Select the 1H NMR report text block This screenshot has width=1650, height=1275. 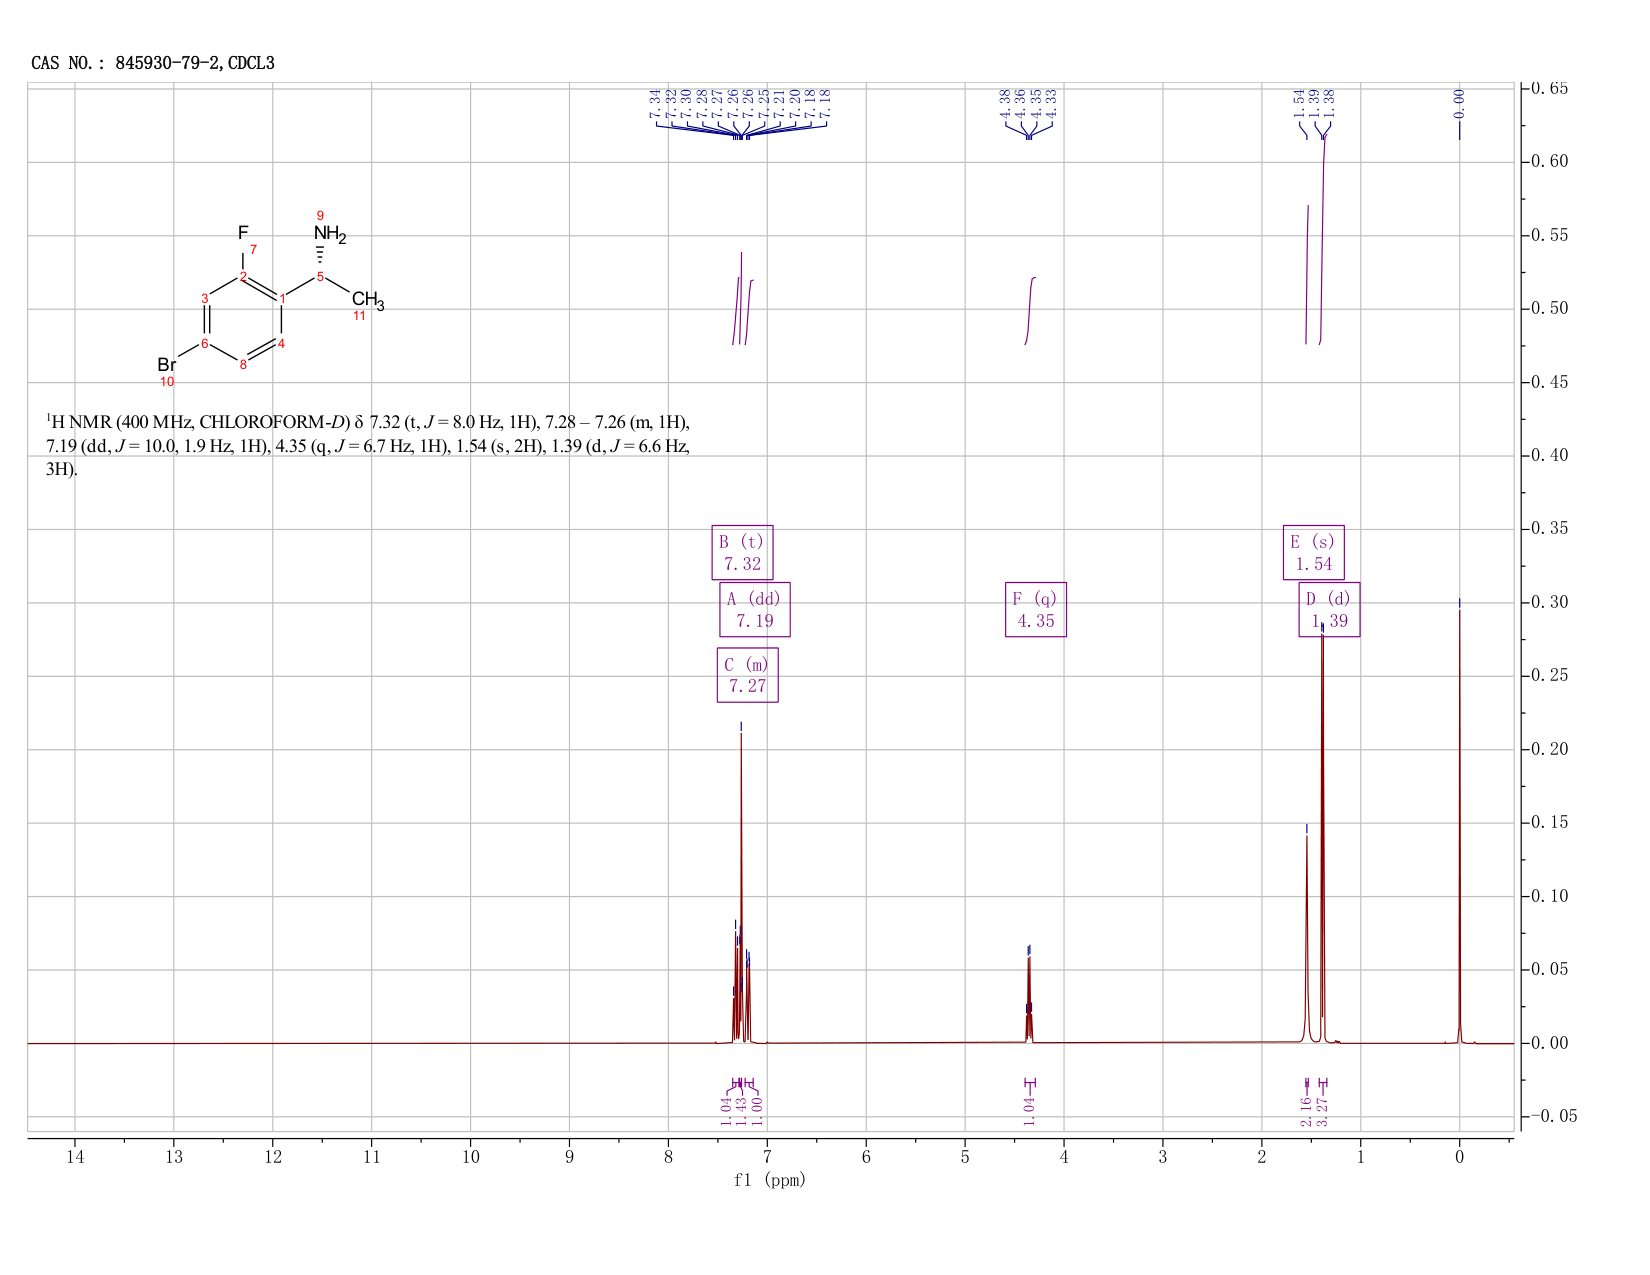point(368,445)
